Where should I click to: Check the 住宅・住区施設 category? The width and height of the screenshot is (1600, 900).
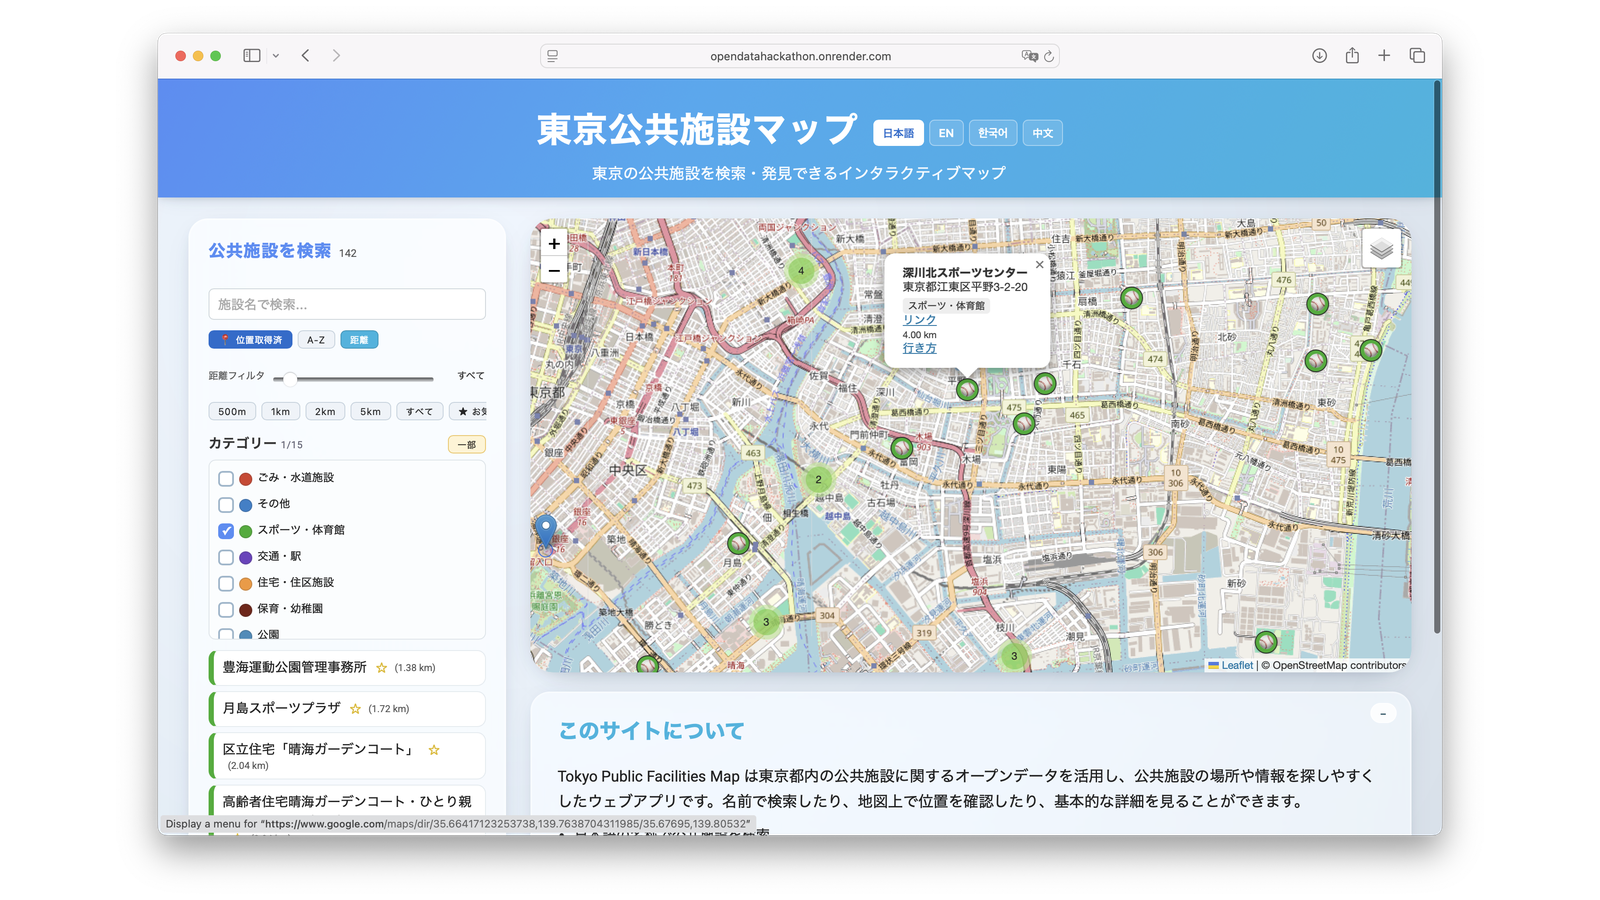[x=226, y=583]
